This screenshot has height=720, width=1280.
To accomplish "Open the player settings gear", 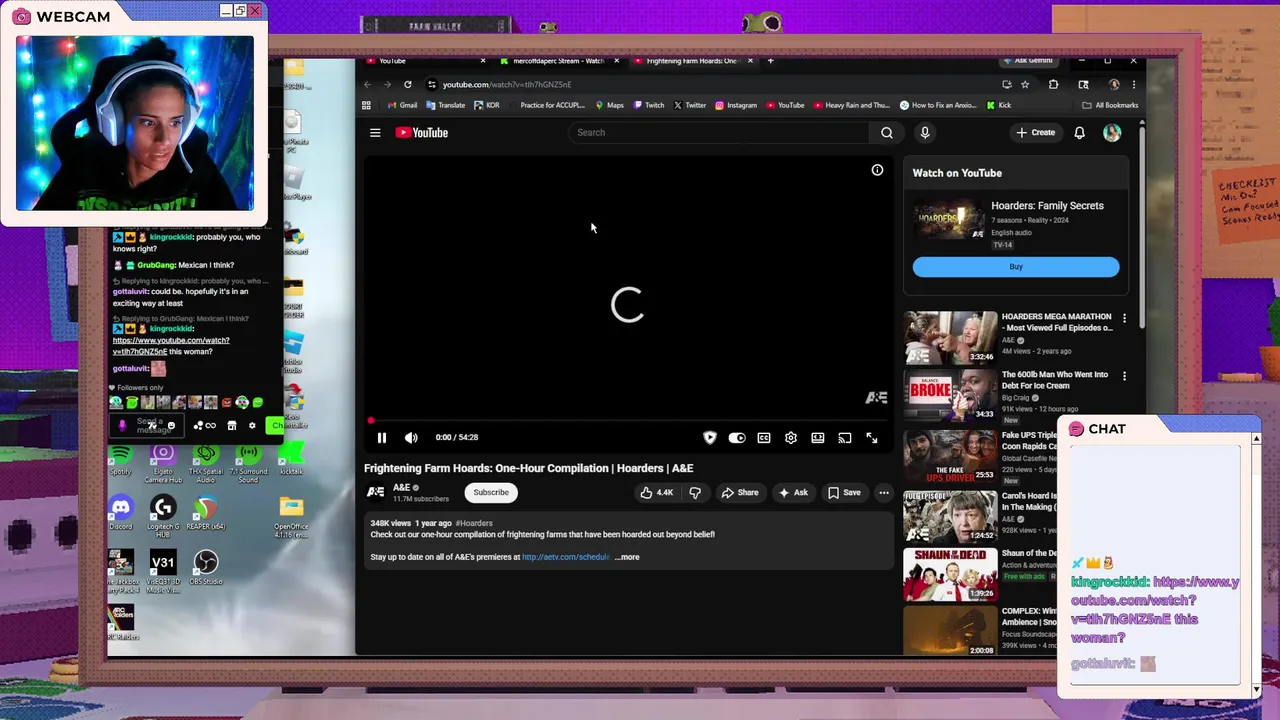I will tap(791, 437).
